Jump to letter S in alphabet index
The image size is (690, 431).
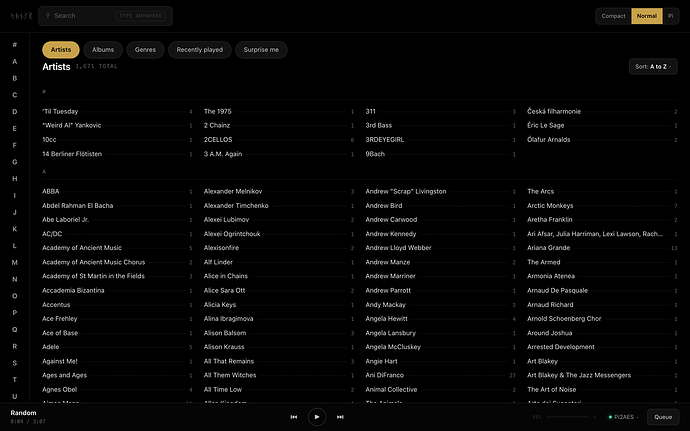(15, 363)
